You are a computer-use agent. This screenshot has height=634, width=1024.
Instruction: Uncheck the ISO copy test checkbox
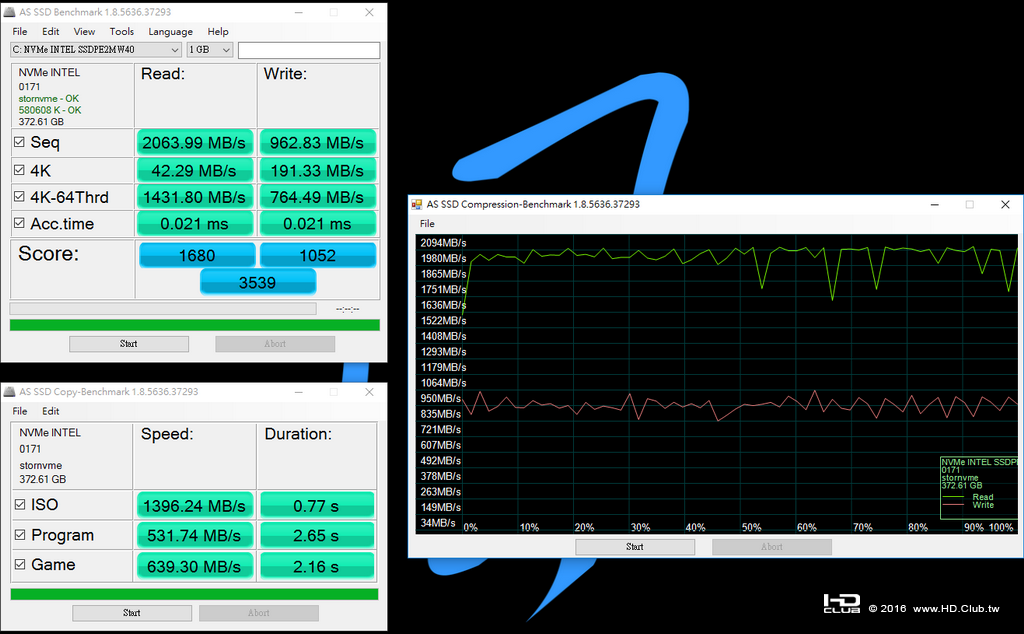[20, 504]
